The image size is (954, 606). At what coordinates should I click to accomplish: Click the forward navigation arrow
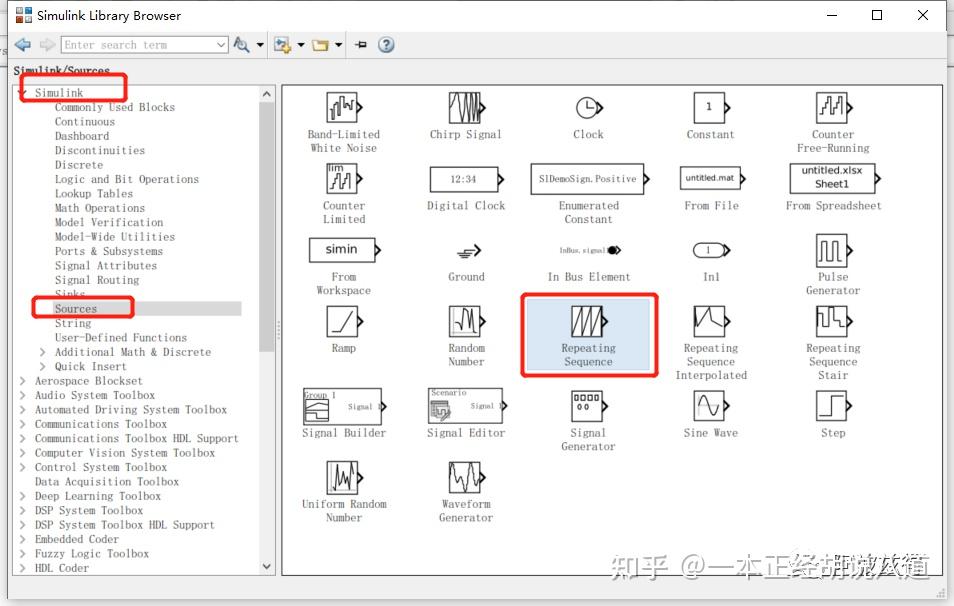[47, 44]
